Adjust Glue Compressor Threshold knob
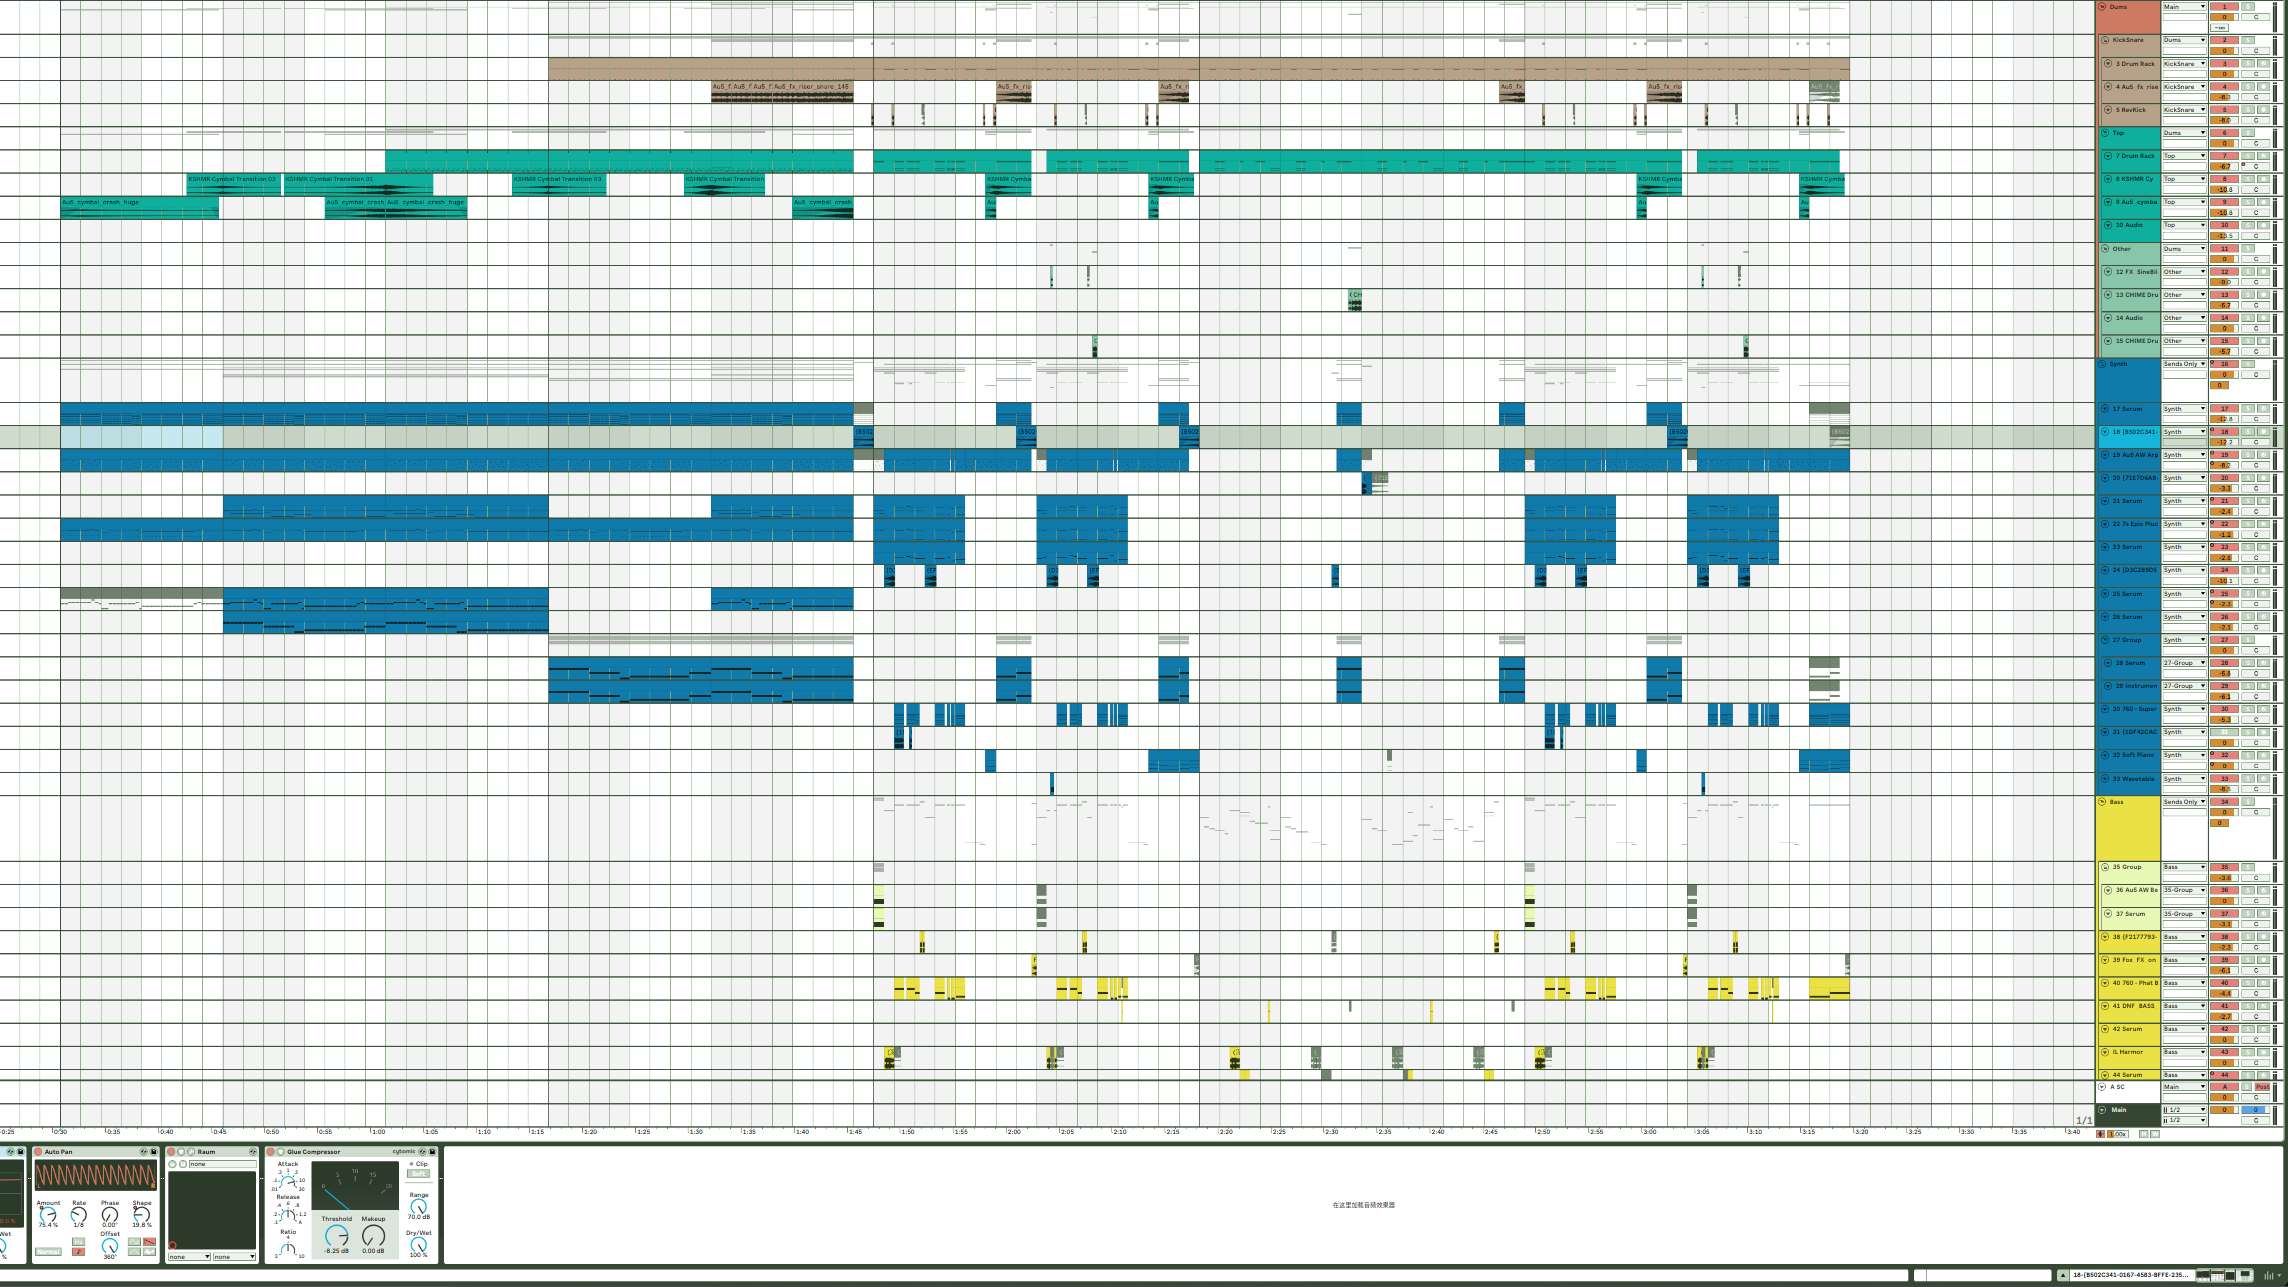 337,1235
